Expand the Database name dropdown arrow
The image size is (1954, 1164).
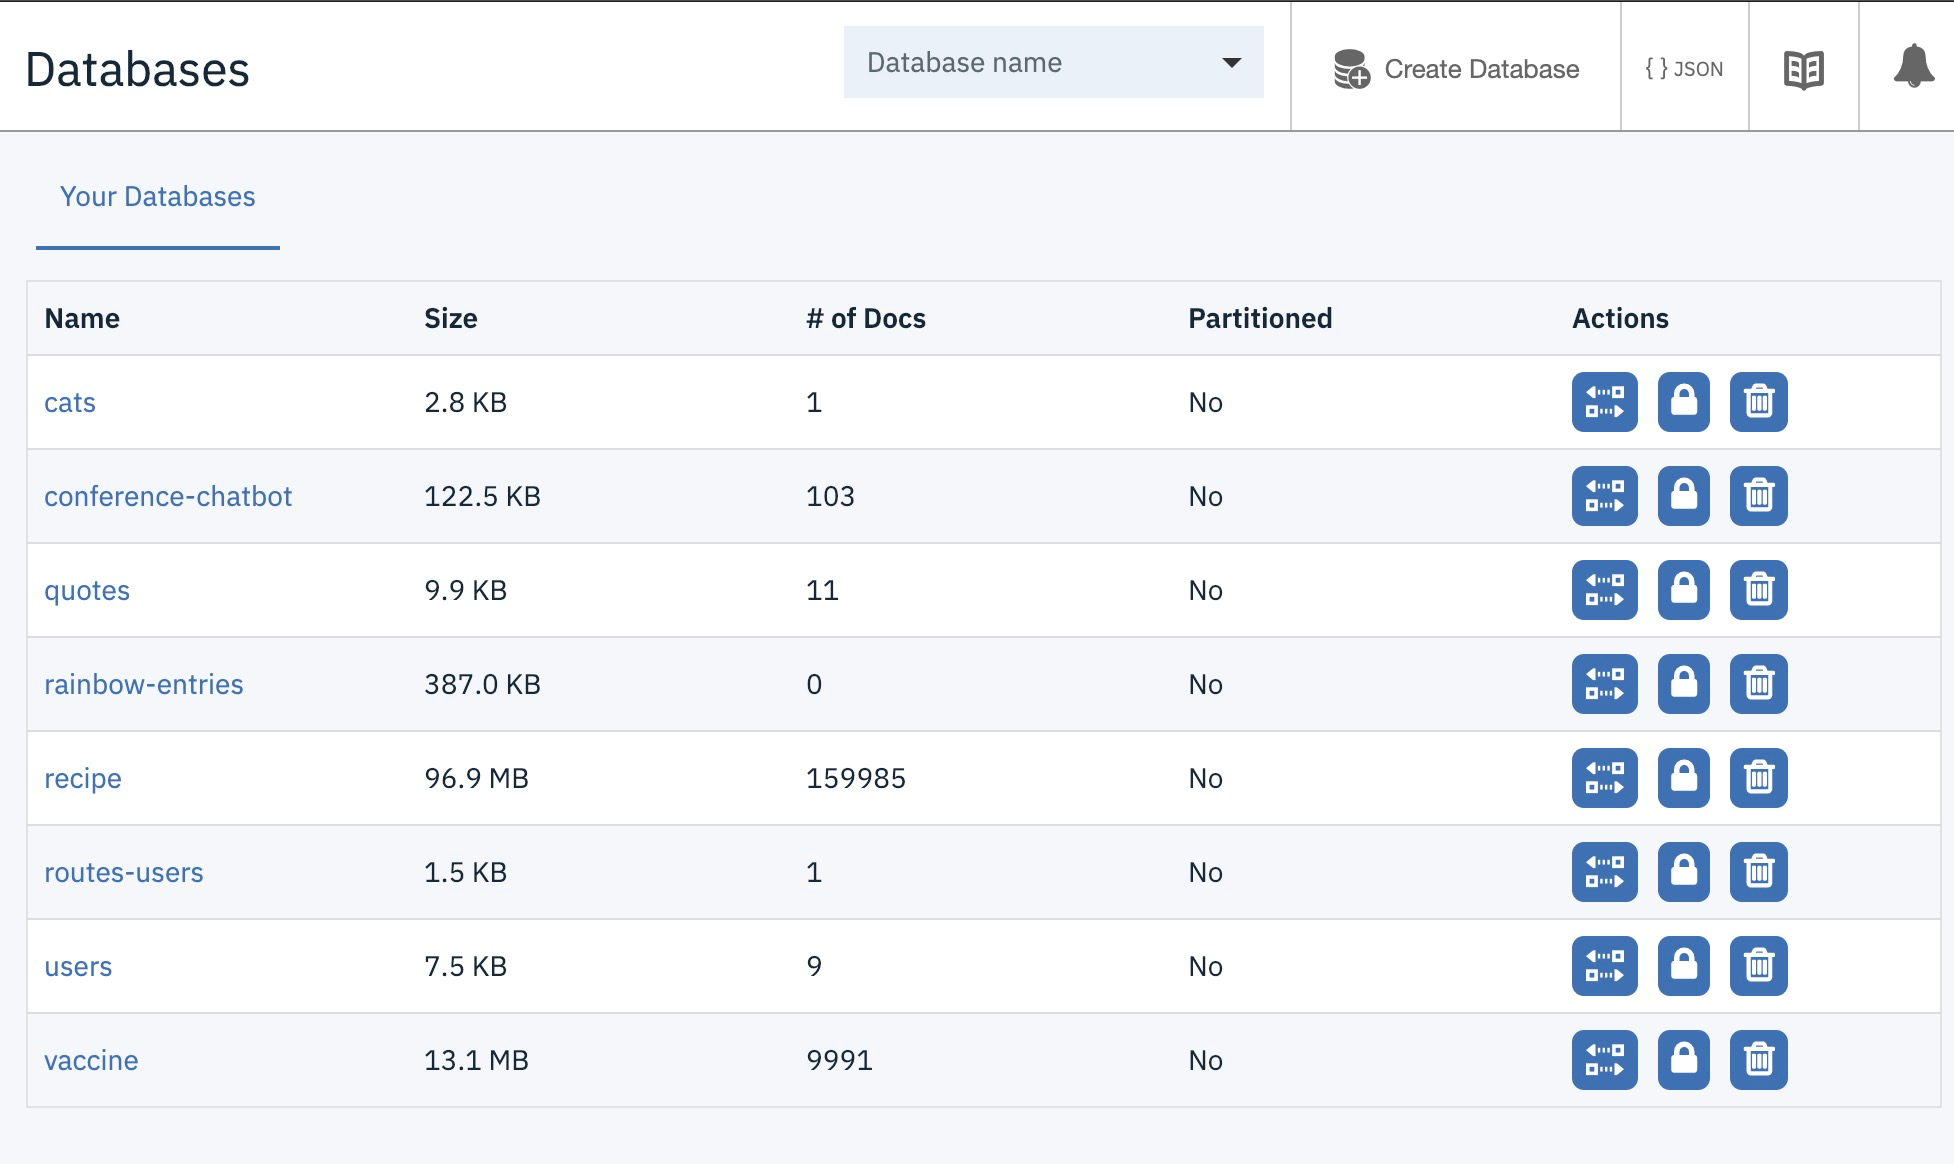(1231, 63)
